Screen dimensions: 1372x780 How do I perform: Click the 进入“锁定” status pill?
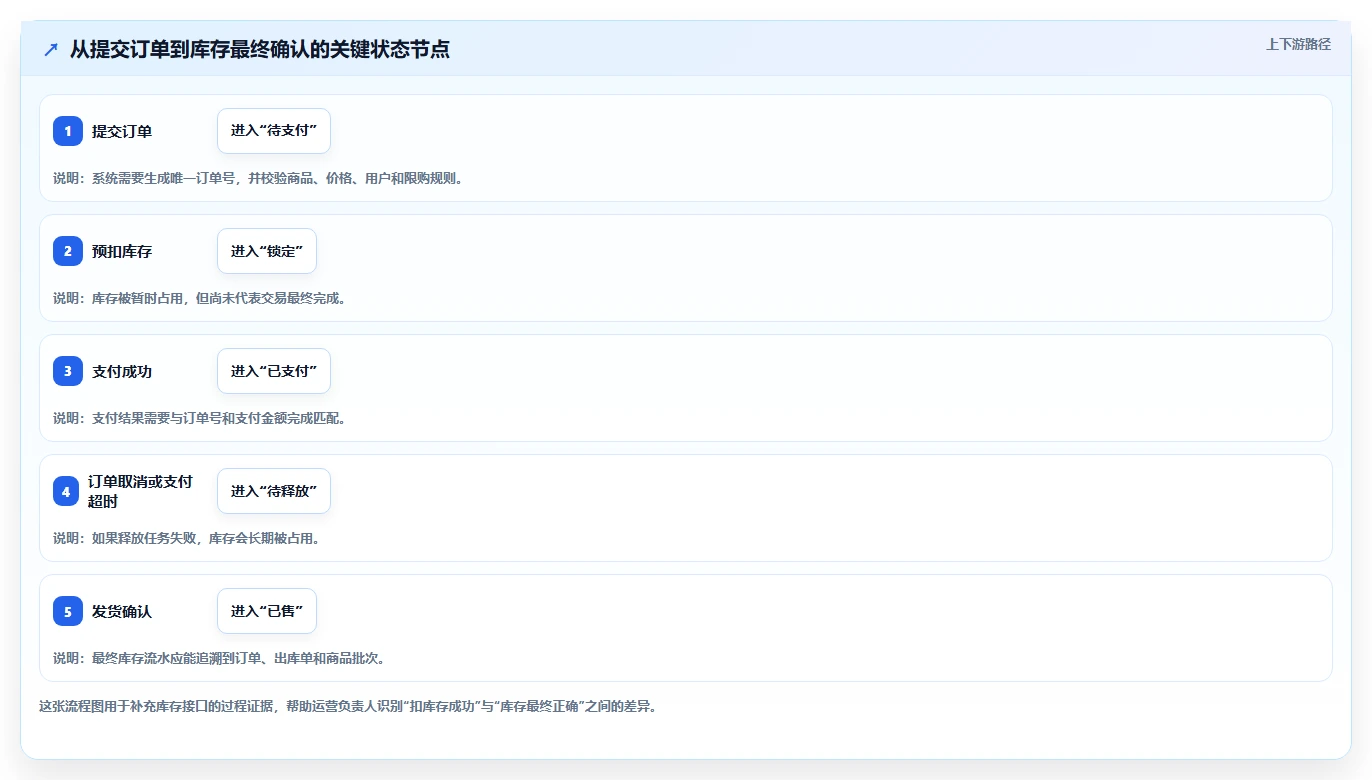pos(267,251)
